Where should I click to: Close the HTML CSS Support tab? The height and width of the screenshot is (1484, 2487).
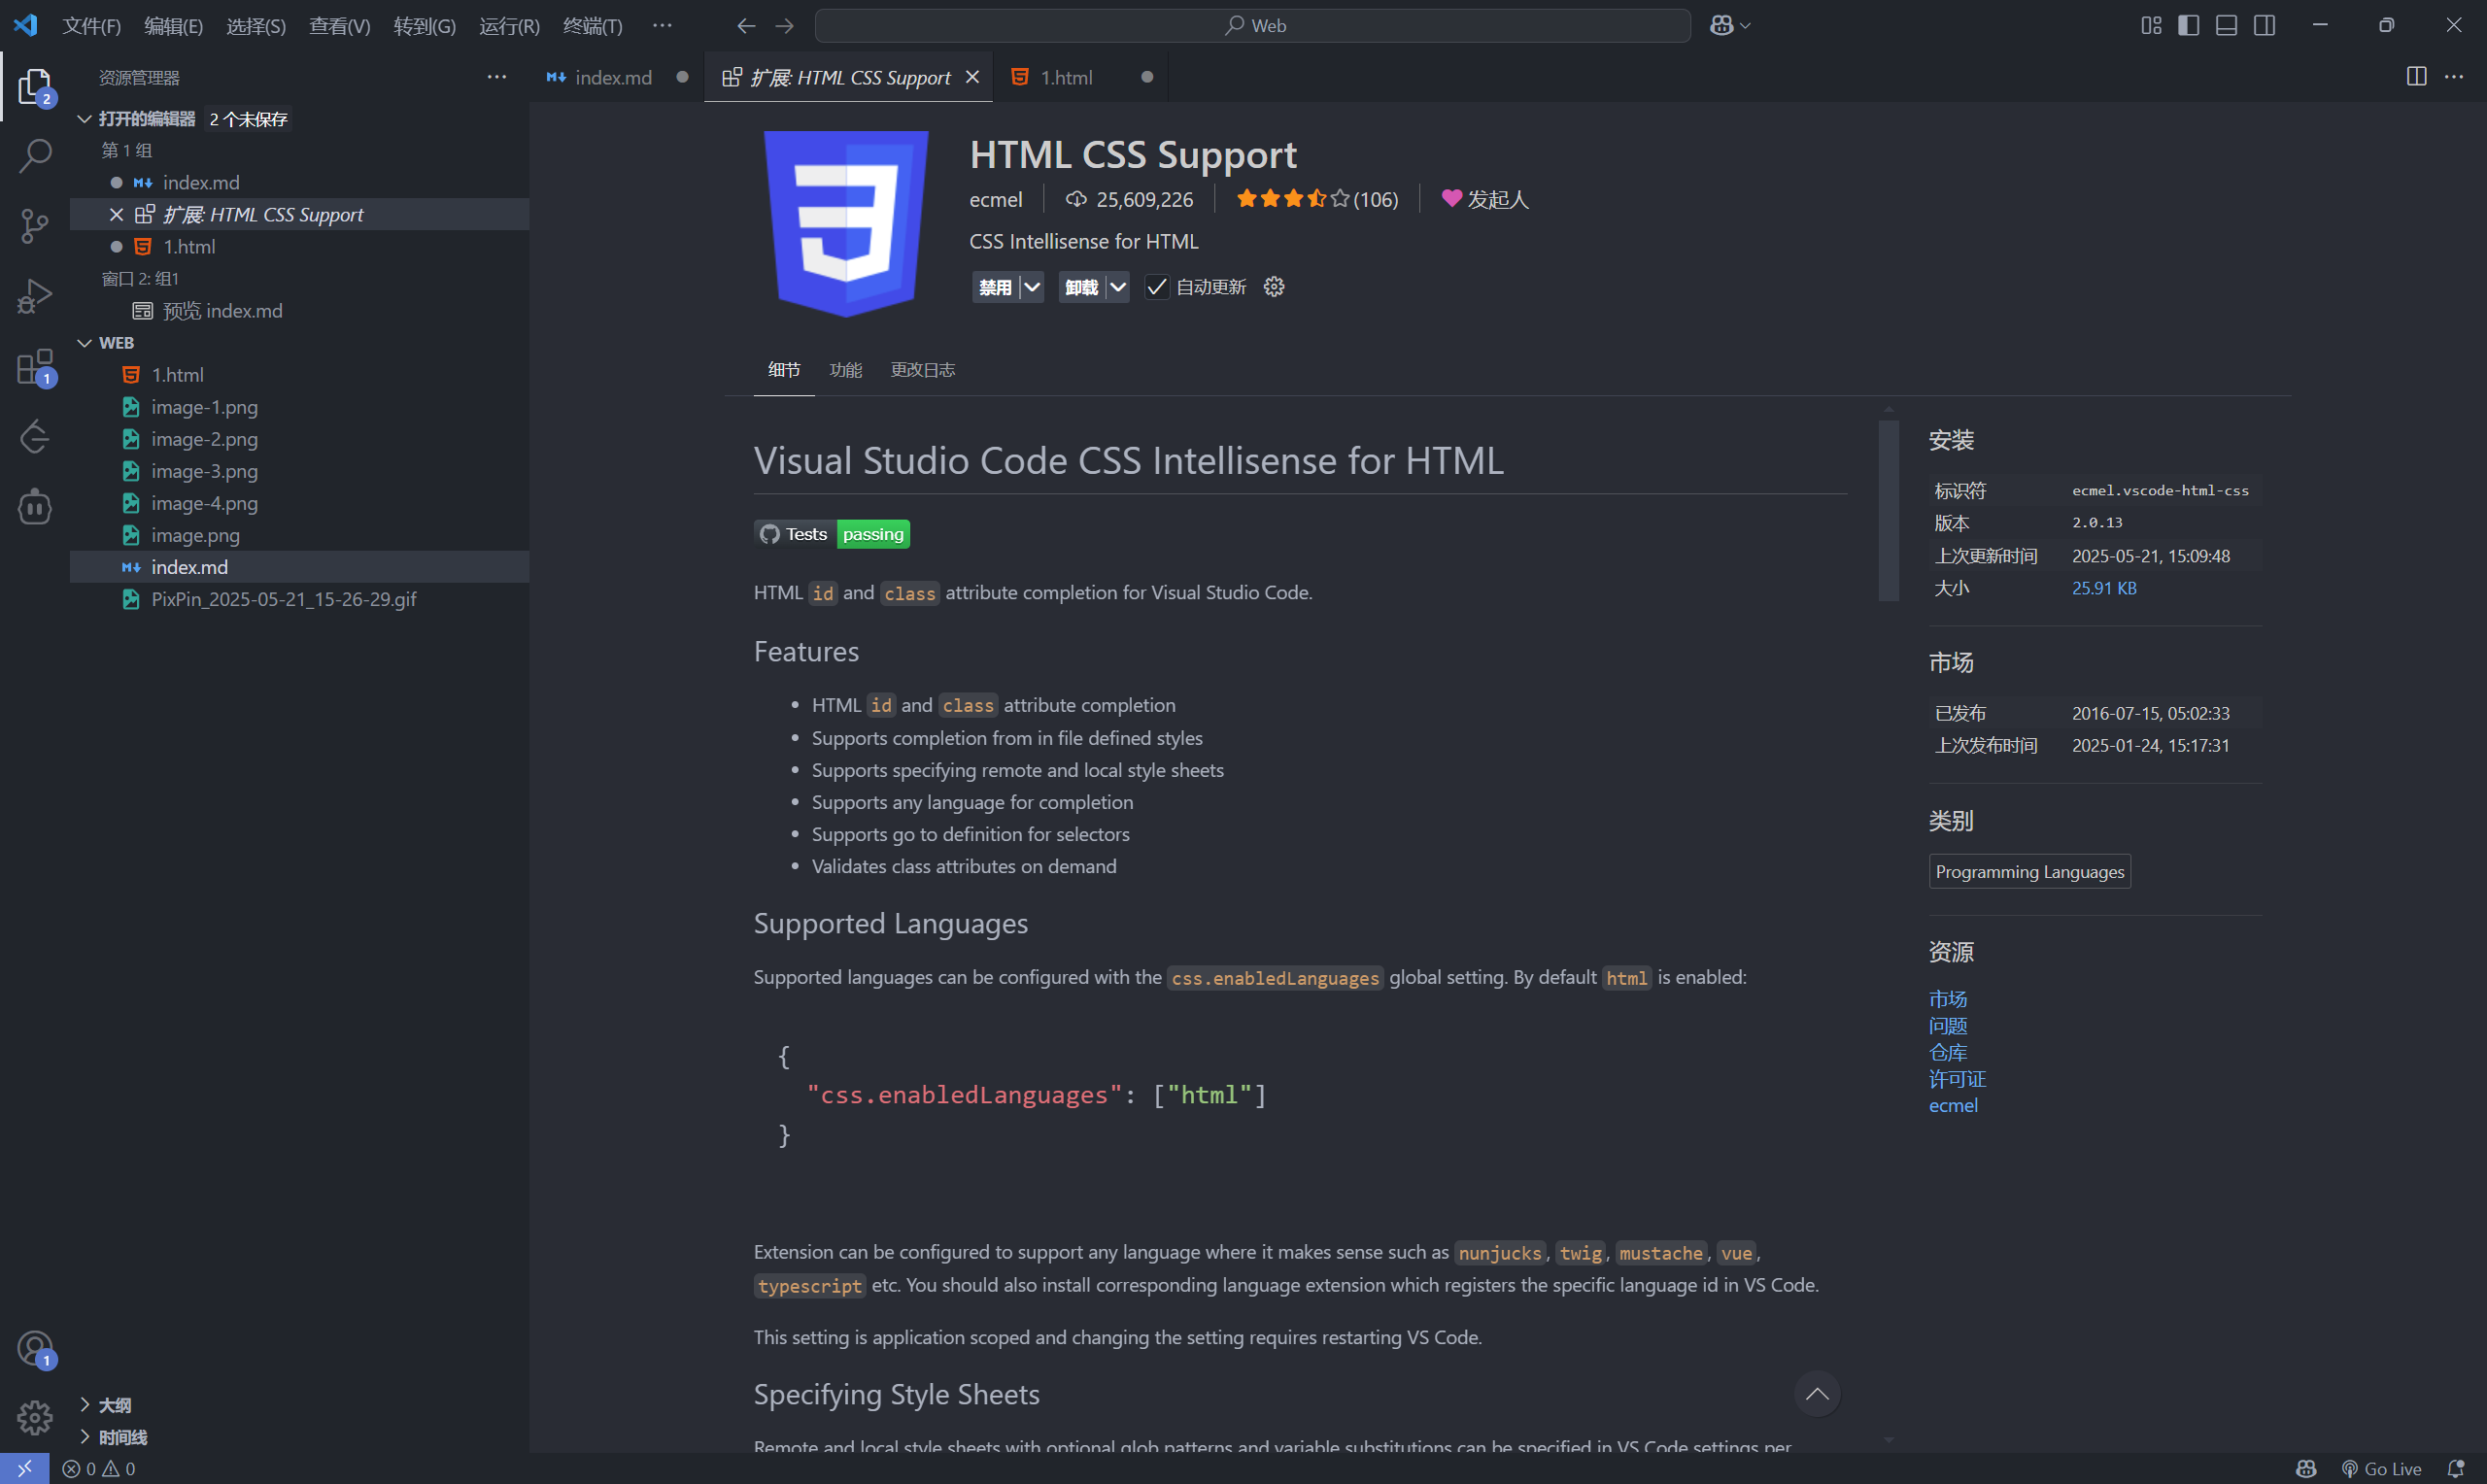[x=972, y=77]
